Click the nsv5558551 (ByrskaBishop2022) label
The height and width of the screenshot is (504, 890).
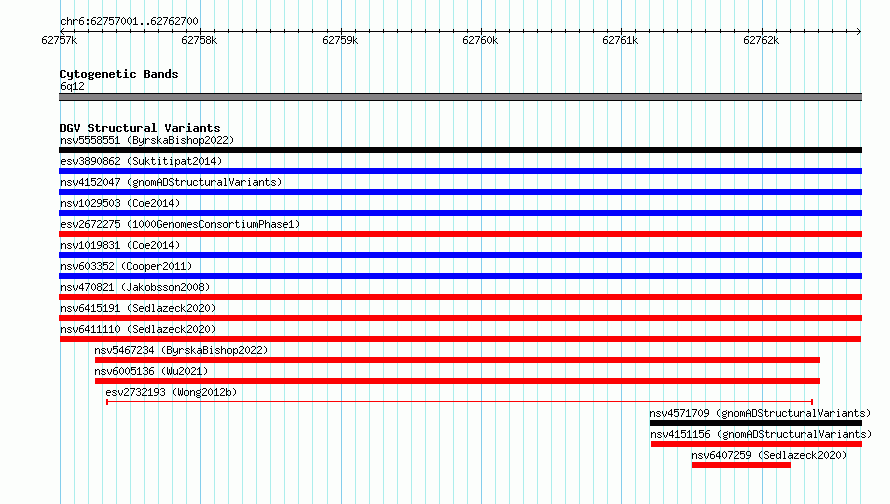point(147,140)
